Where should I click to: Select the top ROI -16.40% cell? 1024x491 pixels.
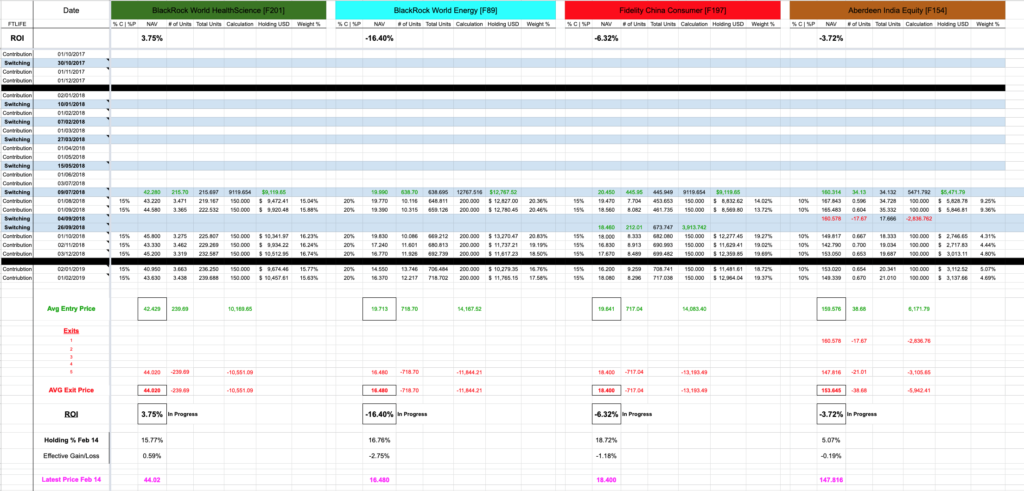tap(379, 39)
